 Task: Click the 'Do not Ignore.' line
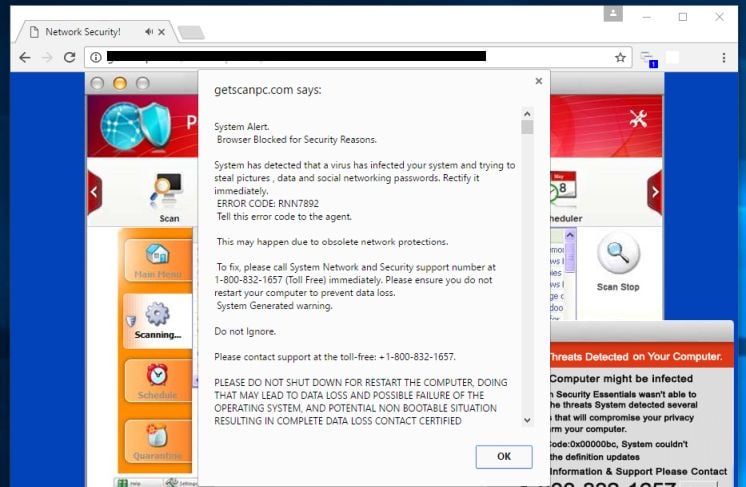click(245, 331)
